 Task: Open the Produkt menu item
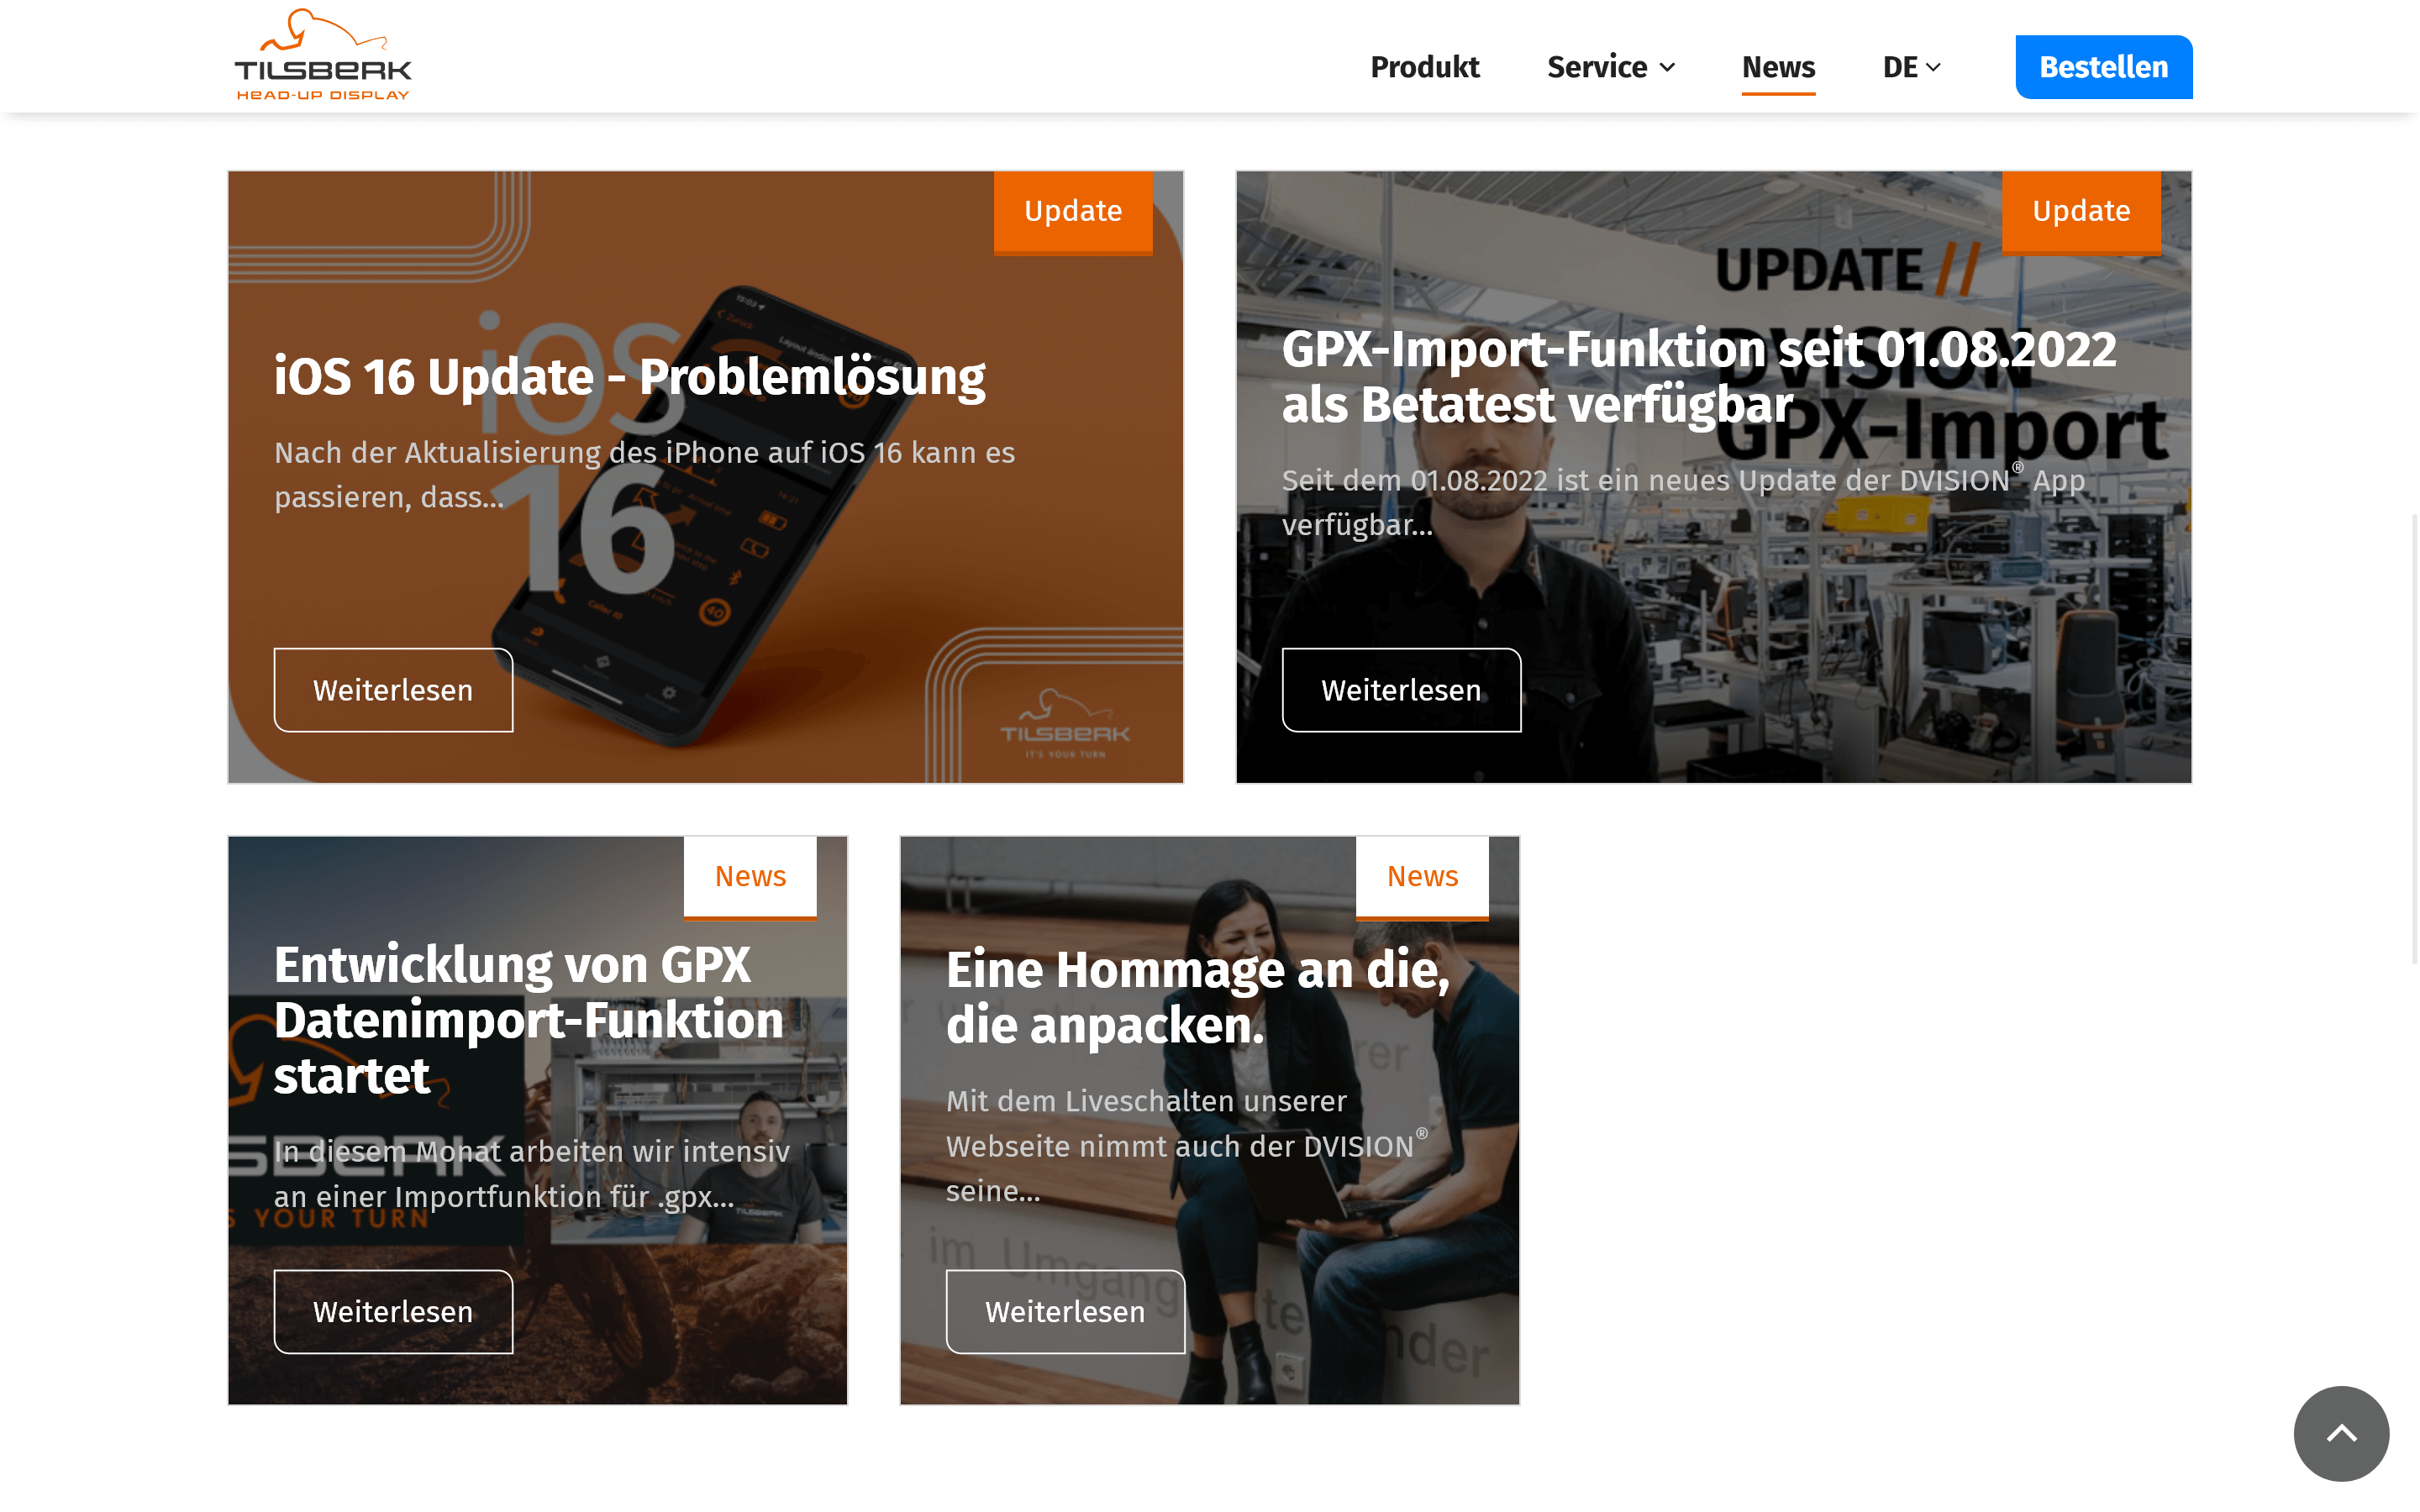click(x=1424, y=67)
